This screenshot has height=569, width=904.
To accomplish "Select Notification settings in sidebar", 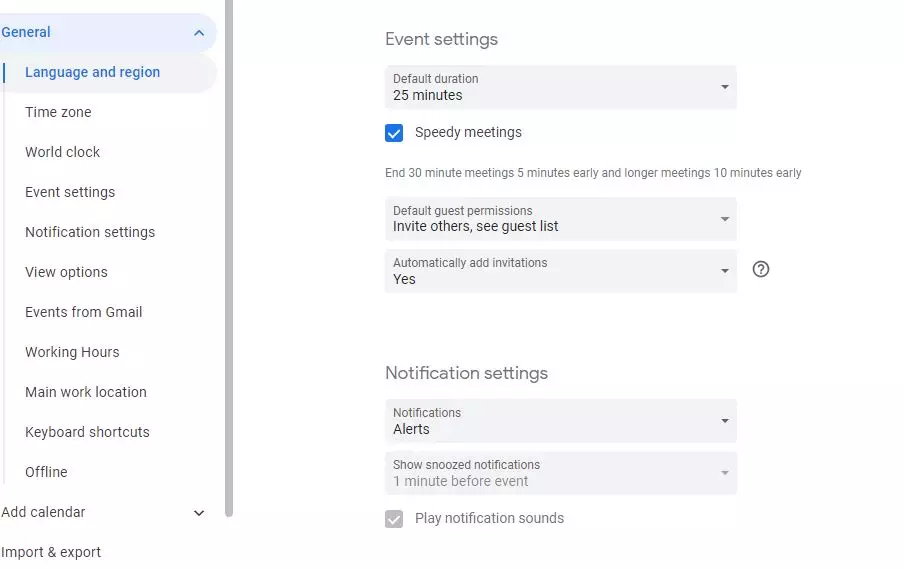I will pyautogui.click(x=90, y=233).
